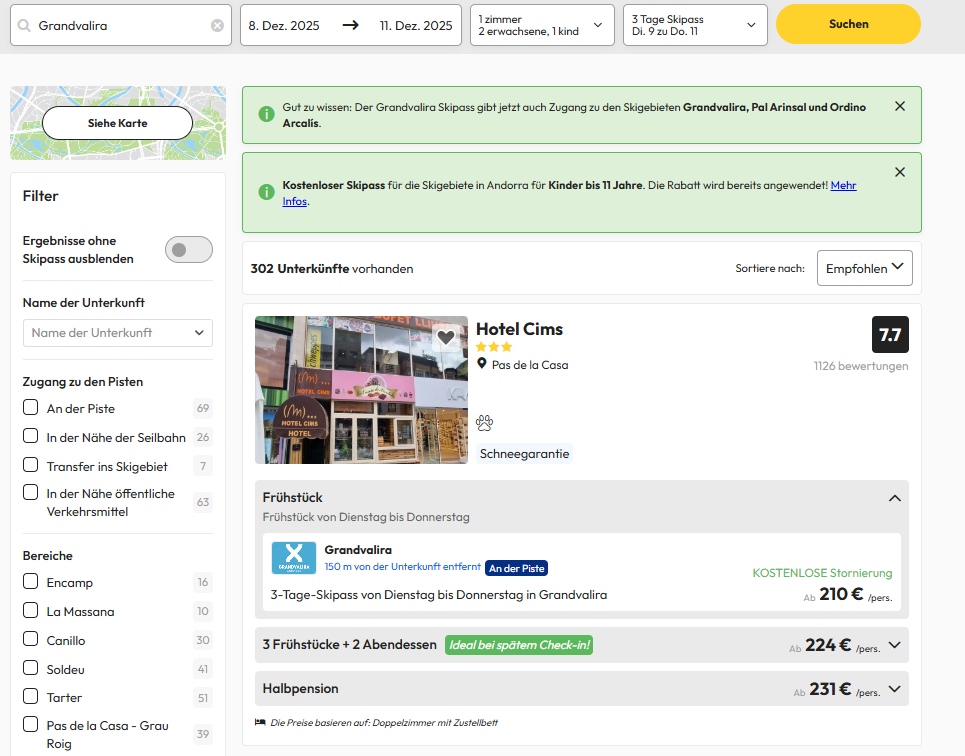Check the An der Piste filter
965x756 pixels.
tap(30, 407)
